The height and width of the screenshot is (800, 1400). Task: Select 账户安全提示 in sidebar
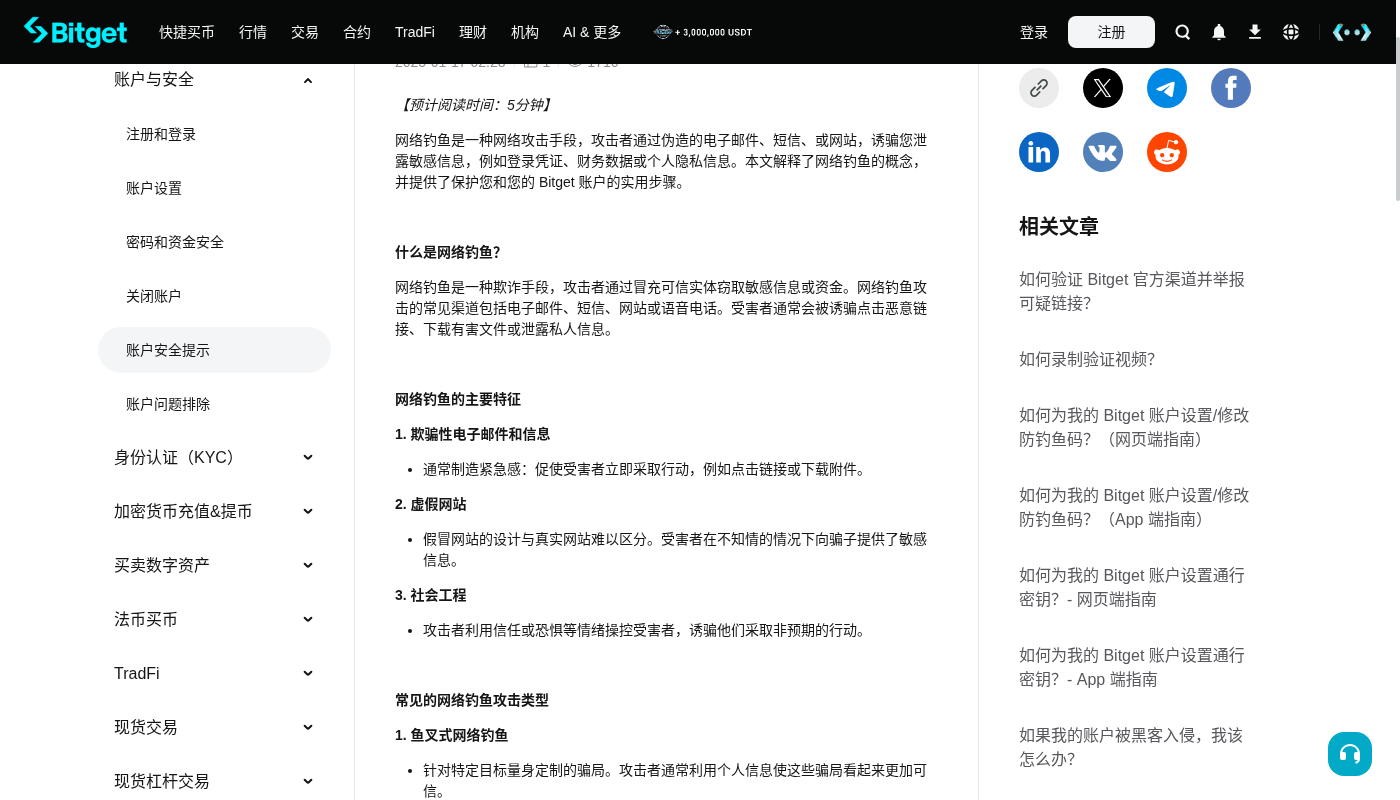point(214,350)
